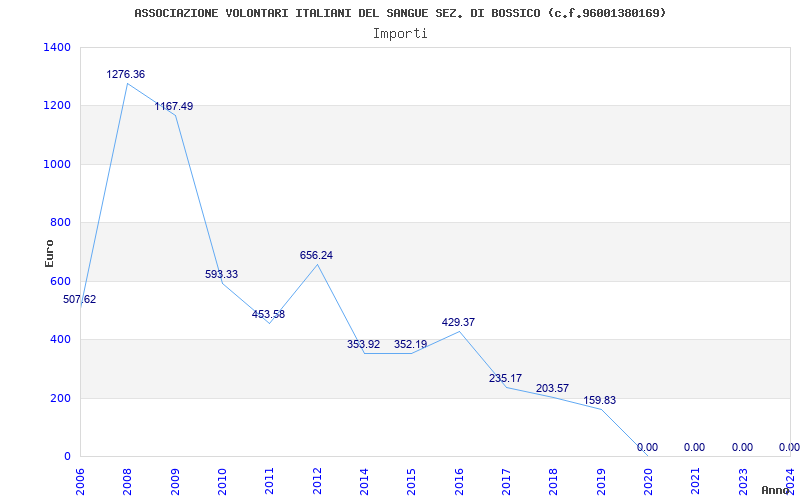Screen dimensions: 800x500
Task: Click the x-axis year 2010
Action: (222, 482)
